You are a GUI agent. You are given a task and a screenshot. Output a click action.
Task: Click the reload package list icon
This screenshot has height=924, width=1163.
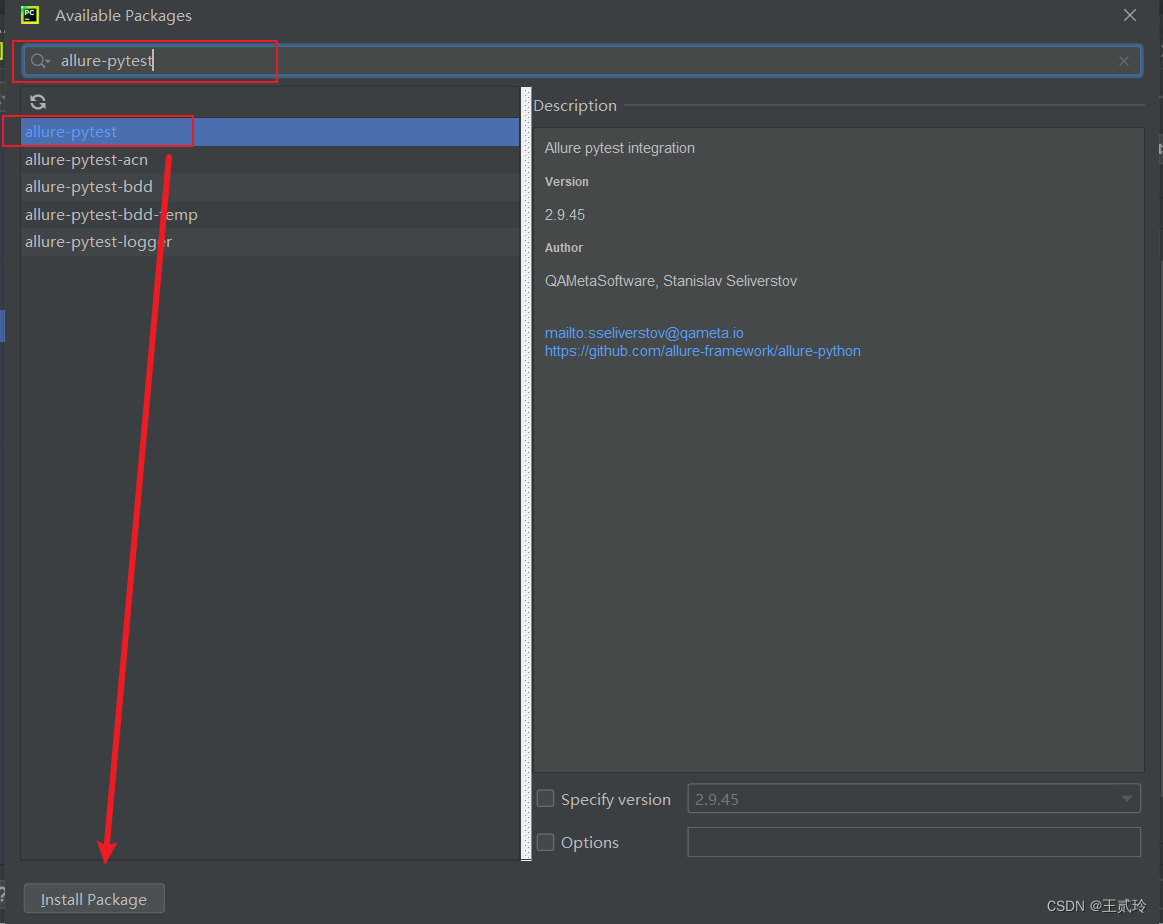pos(38,102)
